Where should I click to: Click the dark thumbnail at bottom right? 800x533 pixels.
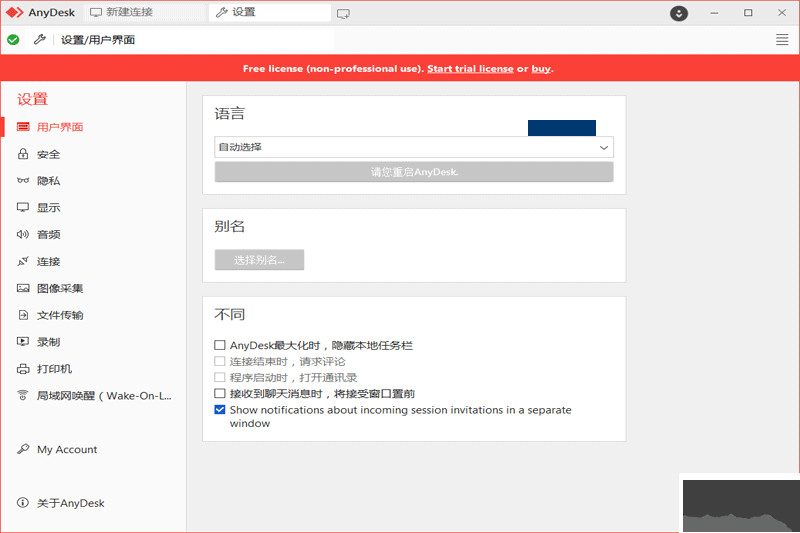pyautogui.click(x=741, y=506)
